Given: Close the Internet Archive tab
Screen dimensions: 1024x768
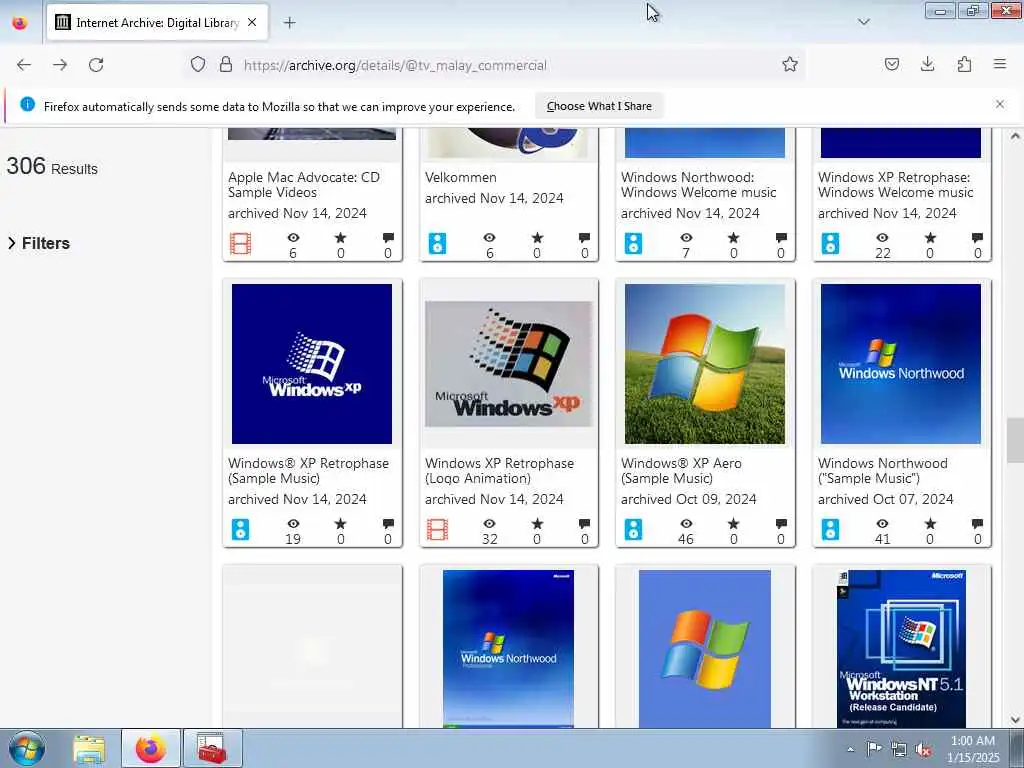Looking at the screenshot, I should 252,22.
